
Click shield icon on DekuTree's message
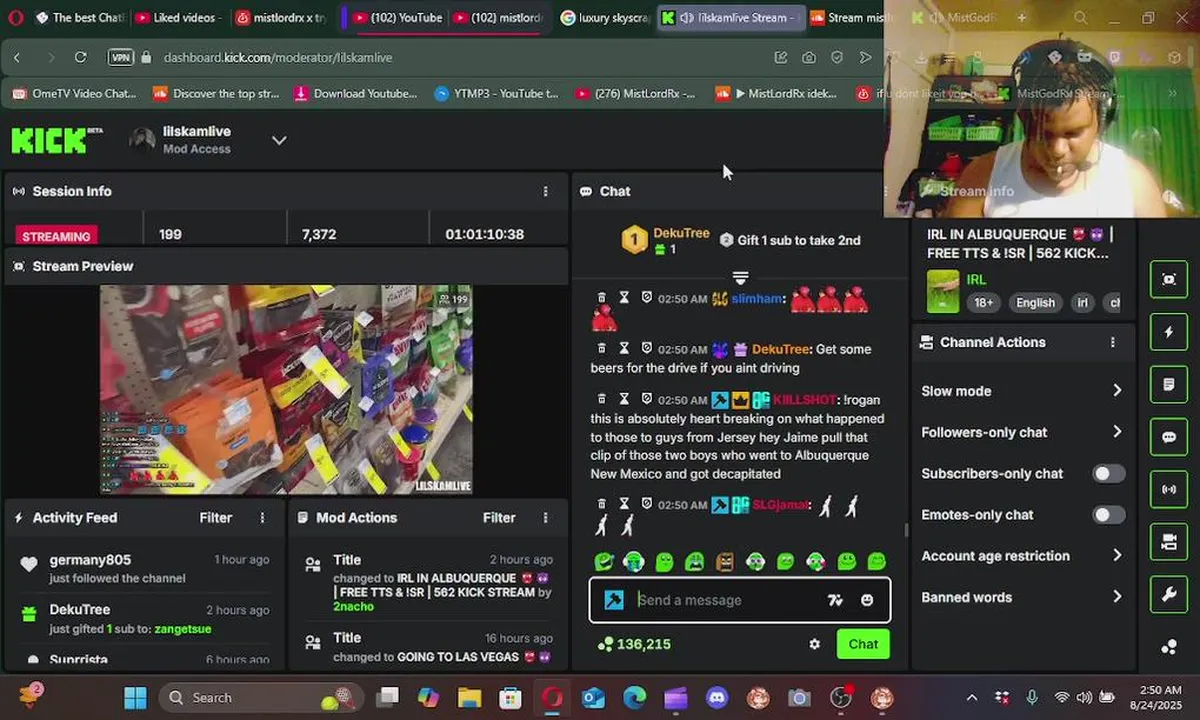[x=646, y=349]
